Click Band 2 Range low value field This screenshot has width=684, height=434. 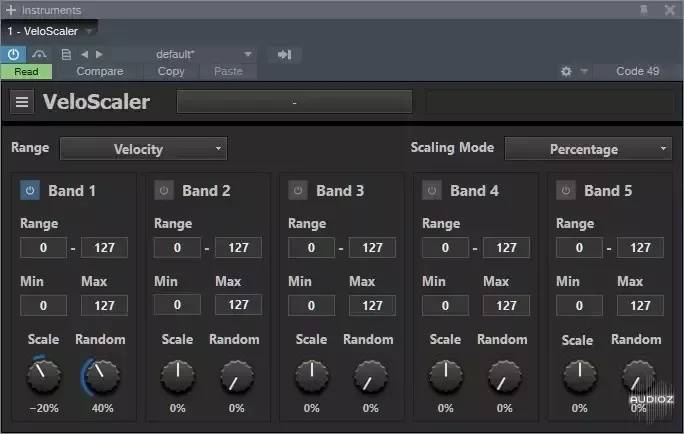177,248
